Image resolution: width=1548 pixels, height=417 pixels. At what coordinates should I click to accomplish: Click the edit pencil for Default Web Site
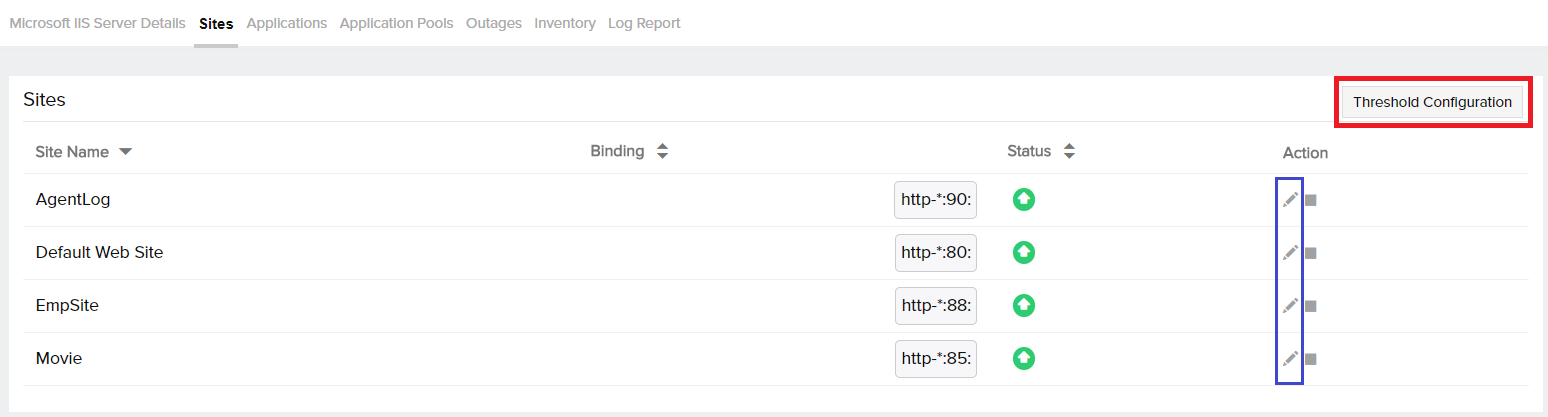tap(1290, 253)
